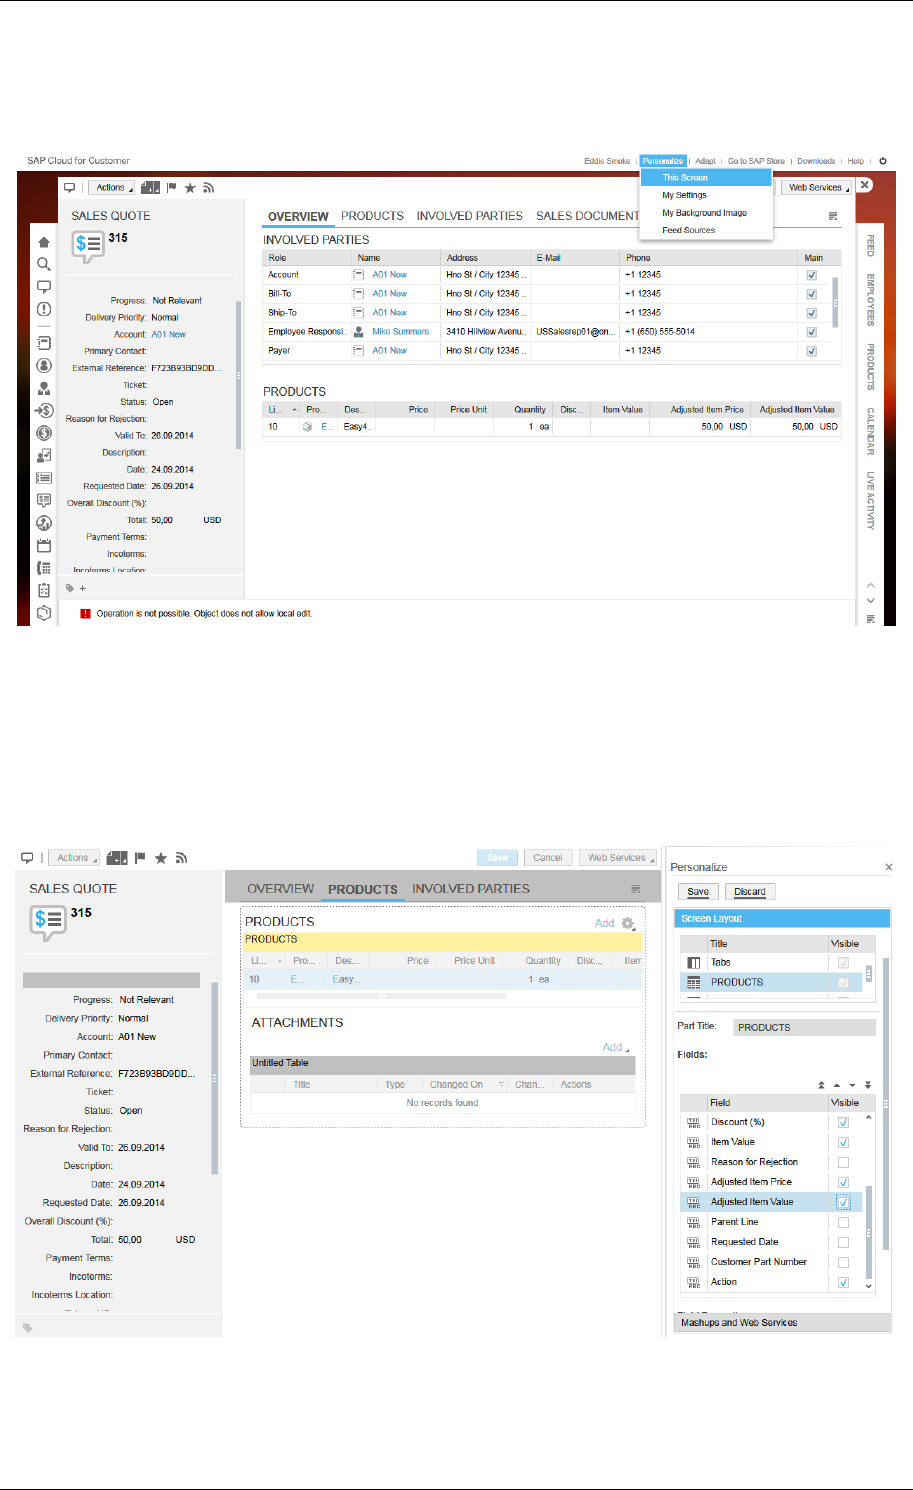Open the cube Products icon at sidebar bottom

[x=44, y=613]
